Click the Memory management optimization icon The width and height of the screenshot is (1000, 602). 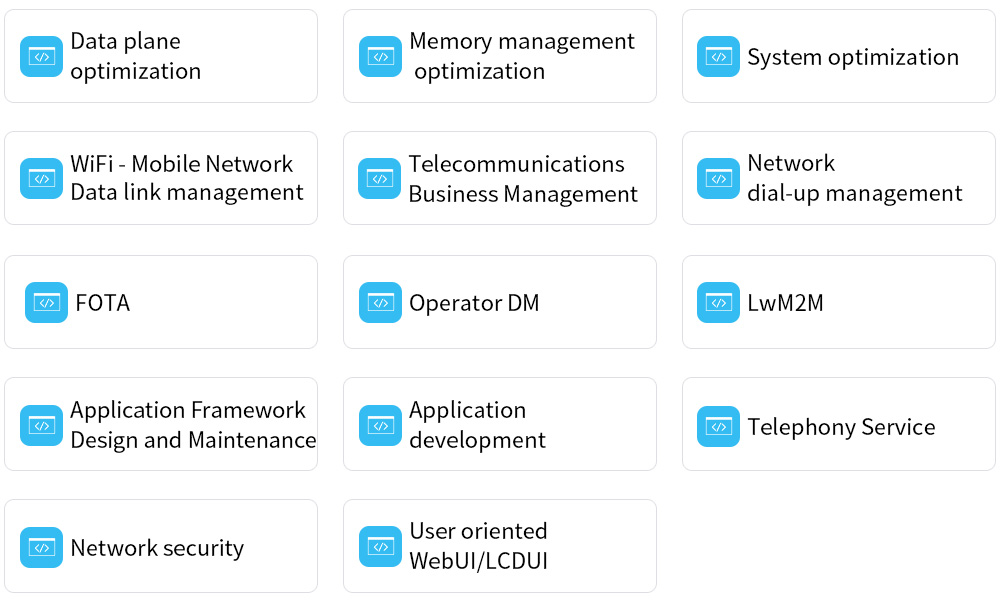380,57
